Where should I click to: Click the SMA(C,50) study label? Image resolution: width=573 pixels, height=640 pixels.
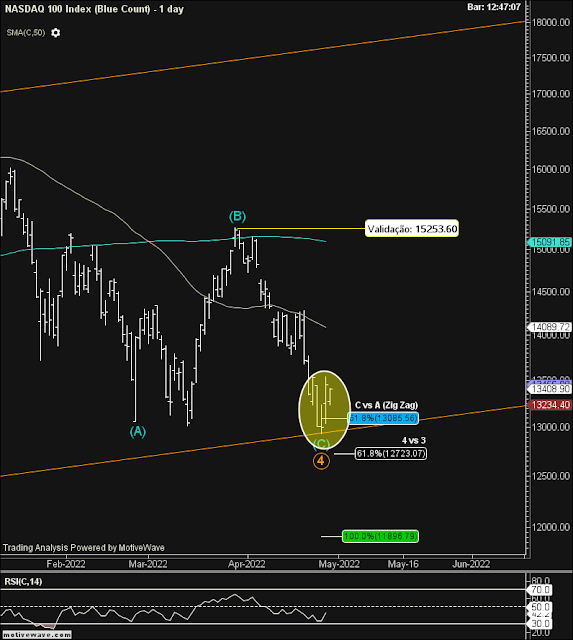26,33
